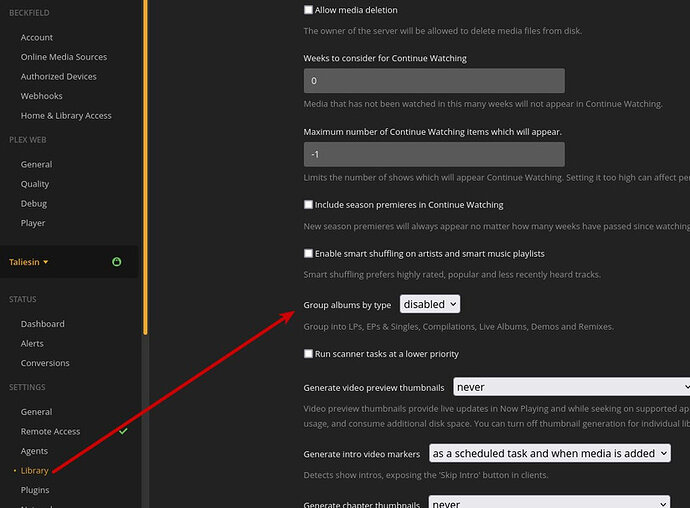
Task: Select General under server Settings
Action: coord(36,412)
